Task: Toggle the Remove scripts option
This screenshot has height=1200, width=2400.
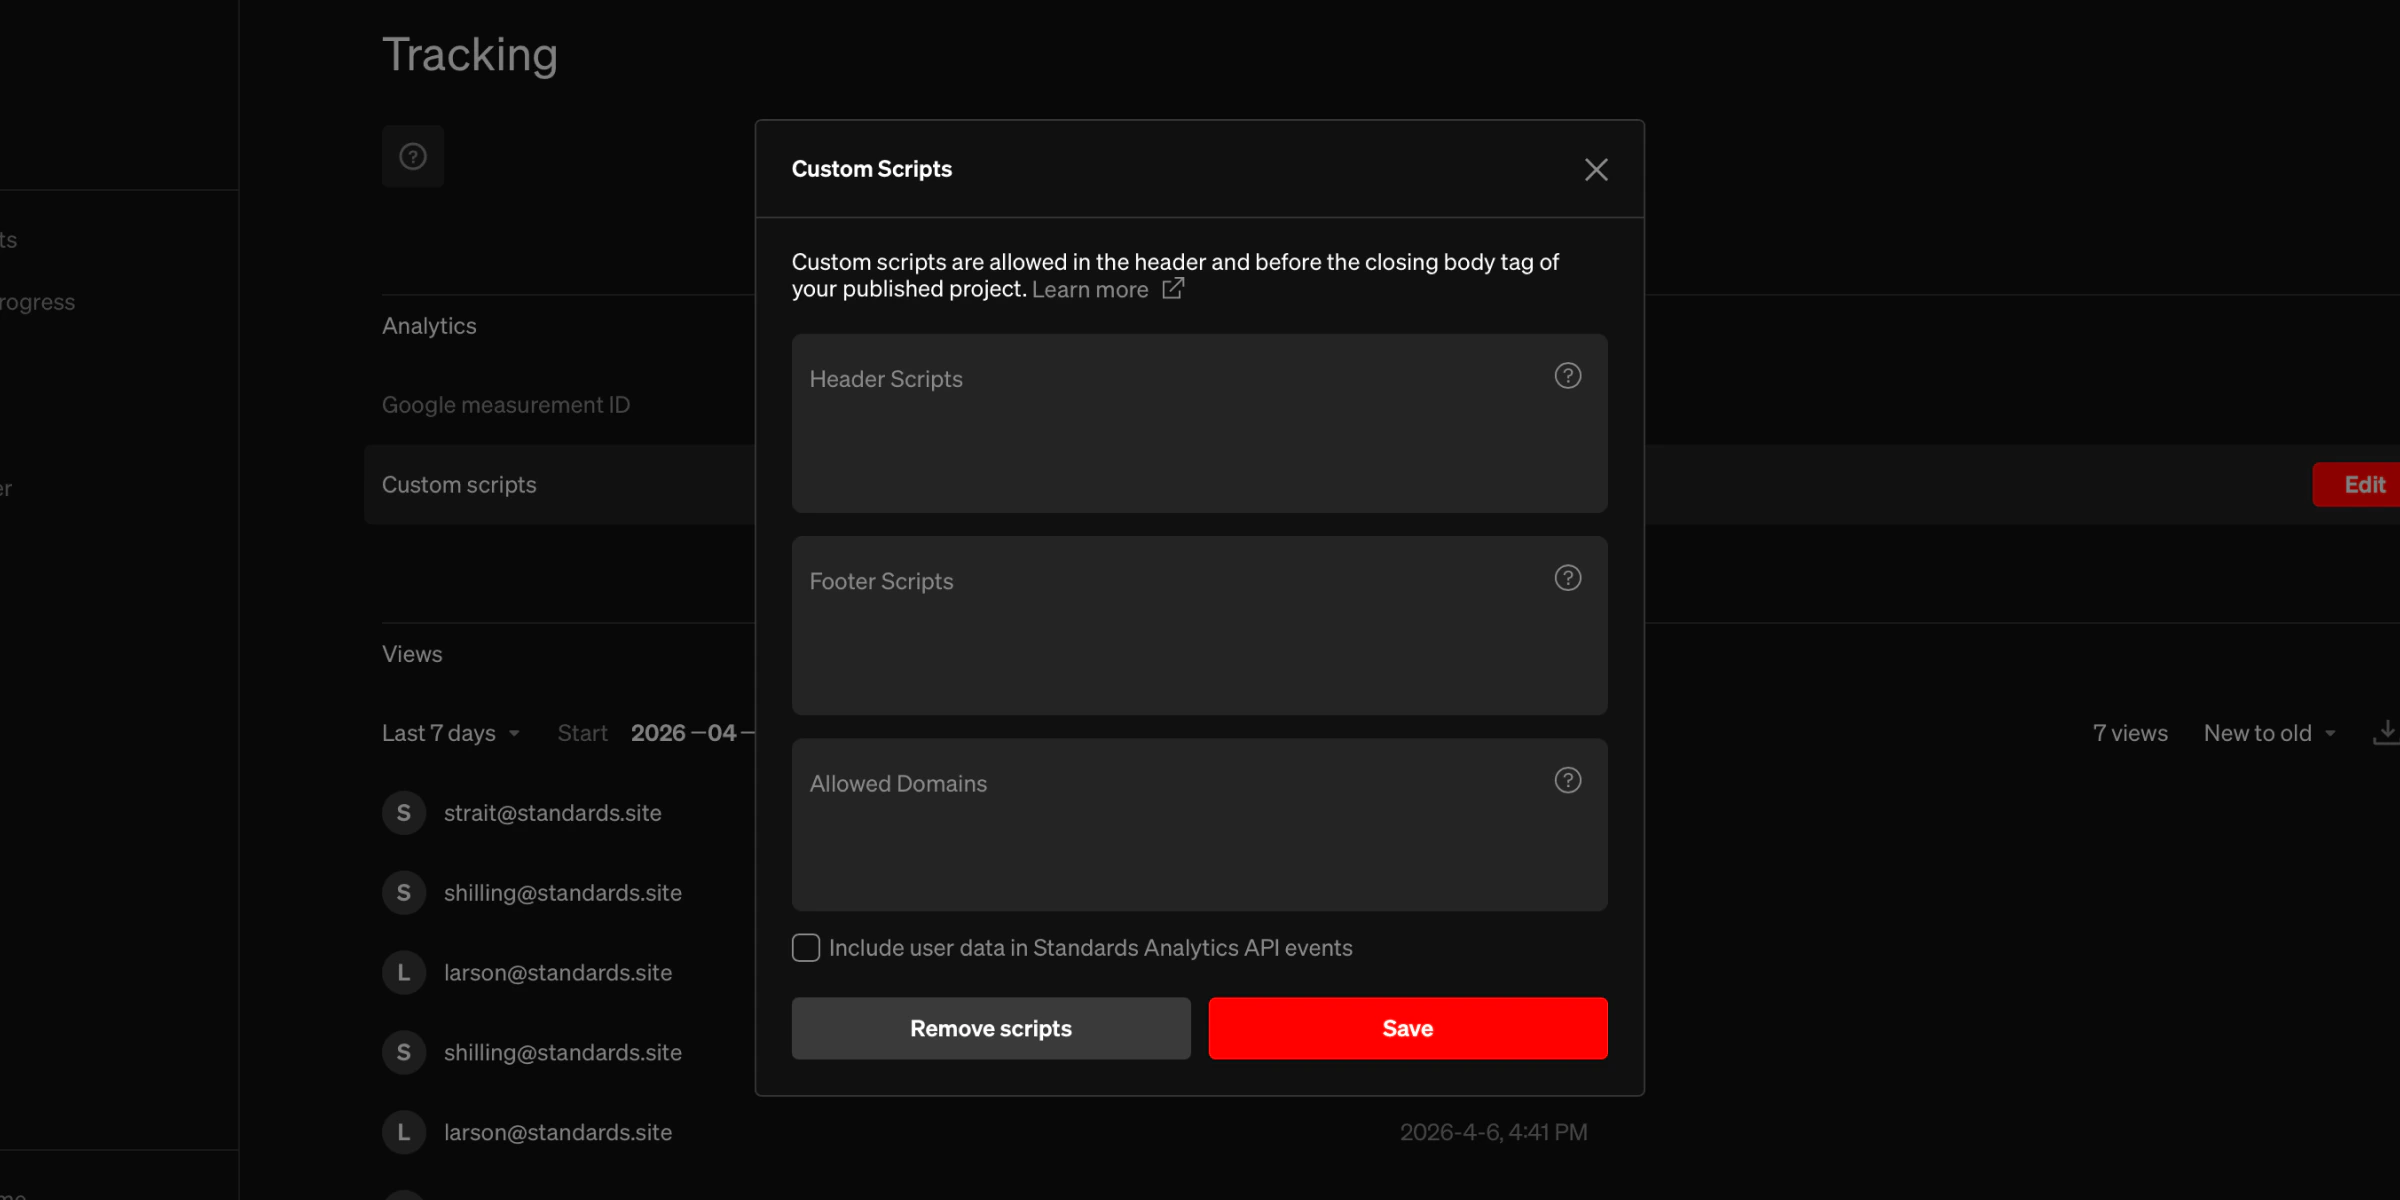Action: click(x=990, y=1028)
